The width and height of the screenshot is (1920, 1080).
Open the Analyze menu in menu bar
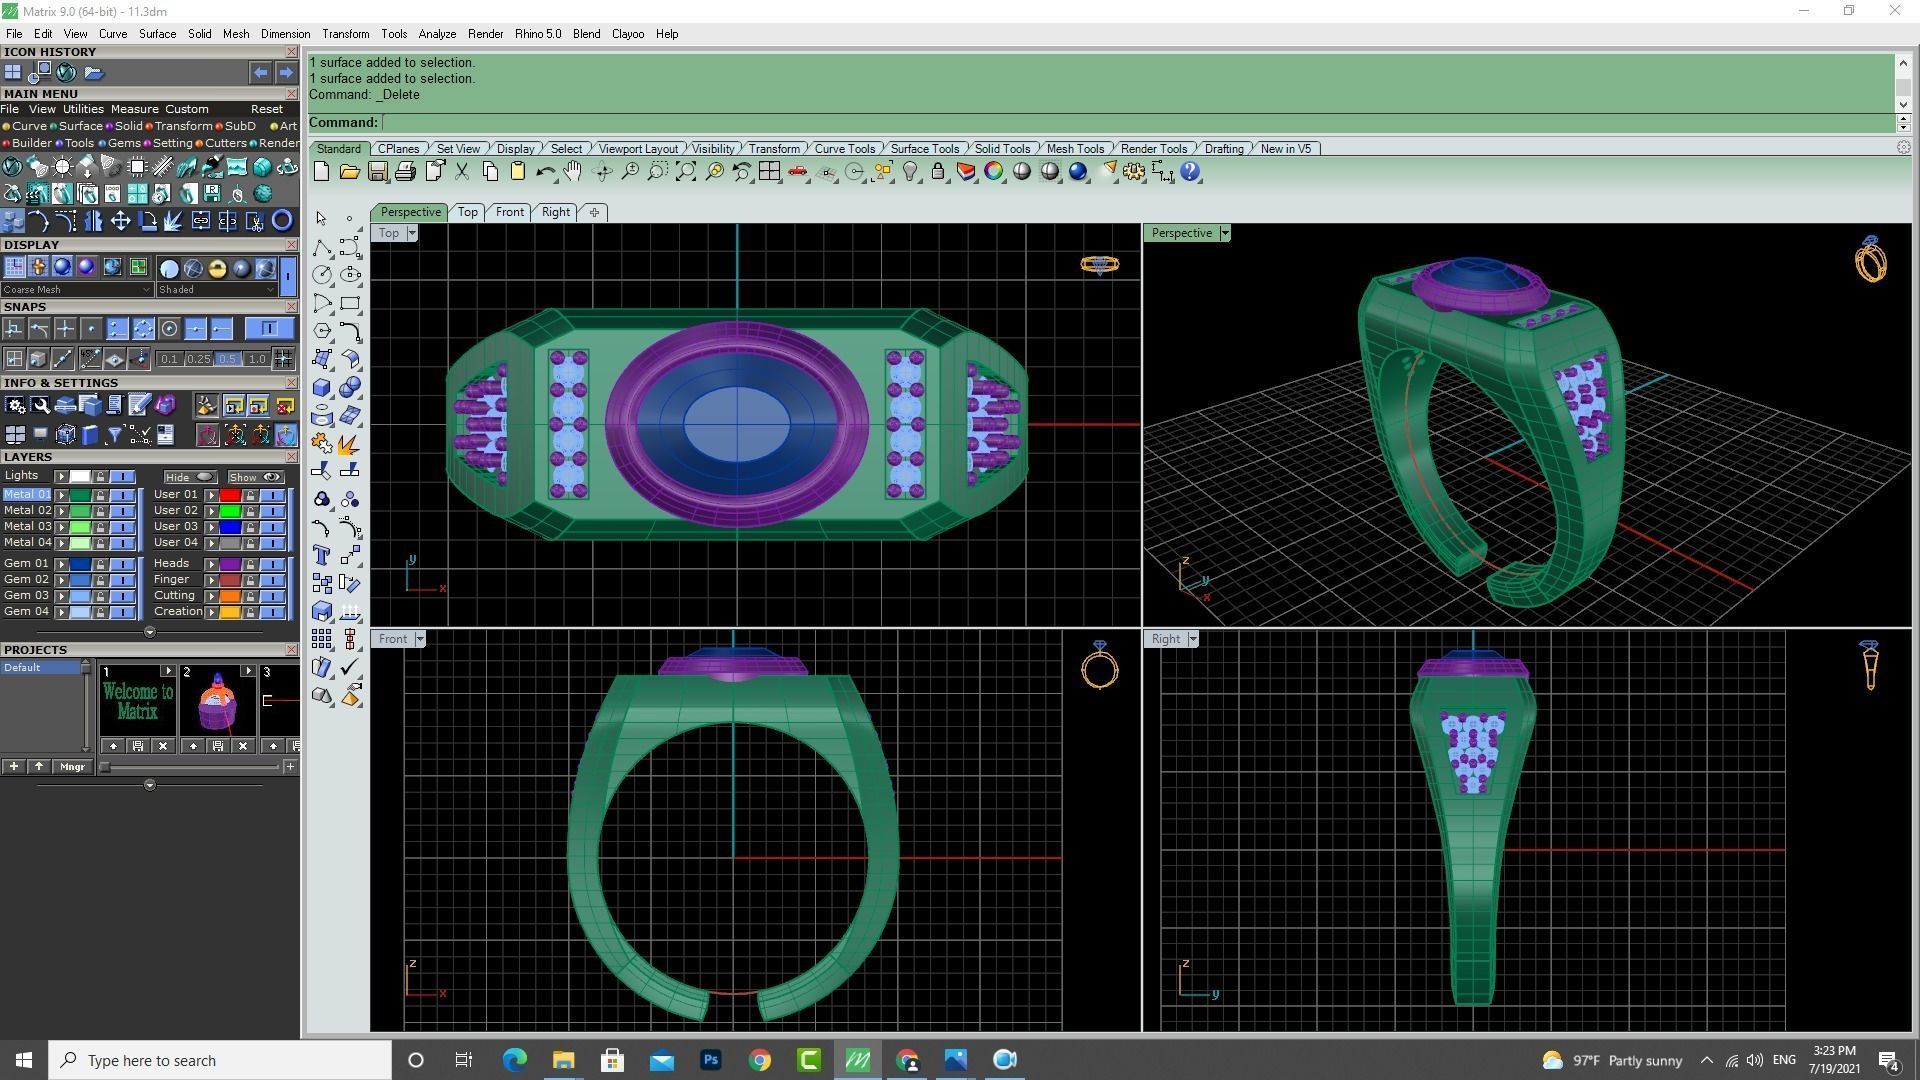pos(437,34)
